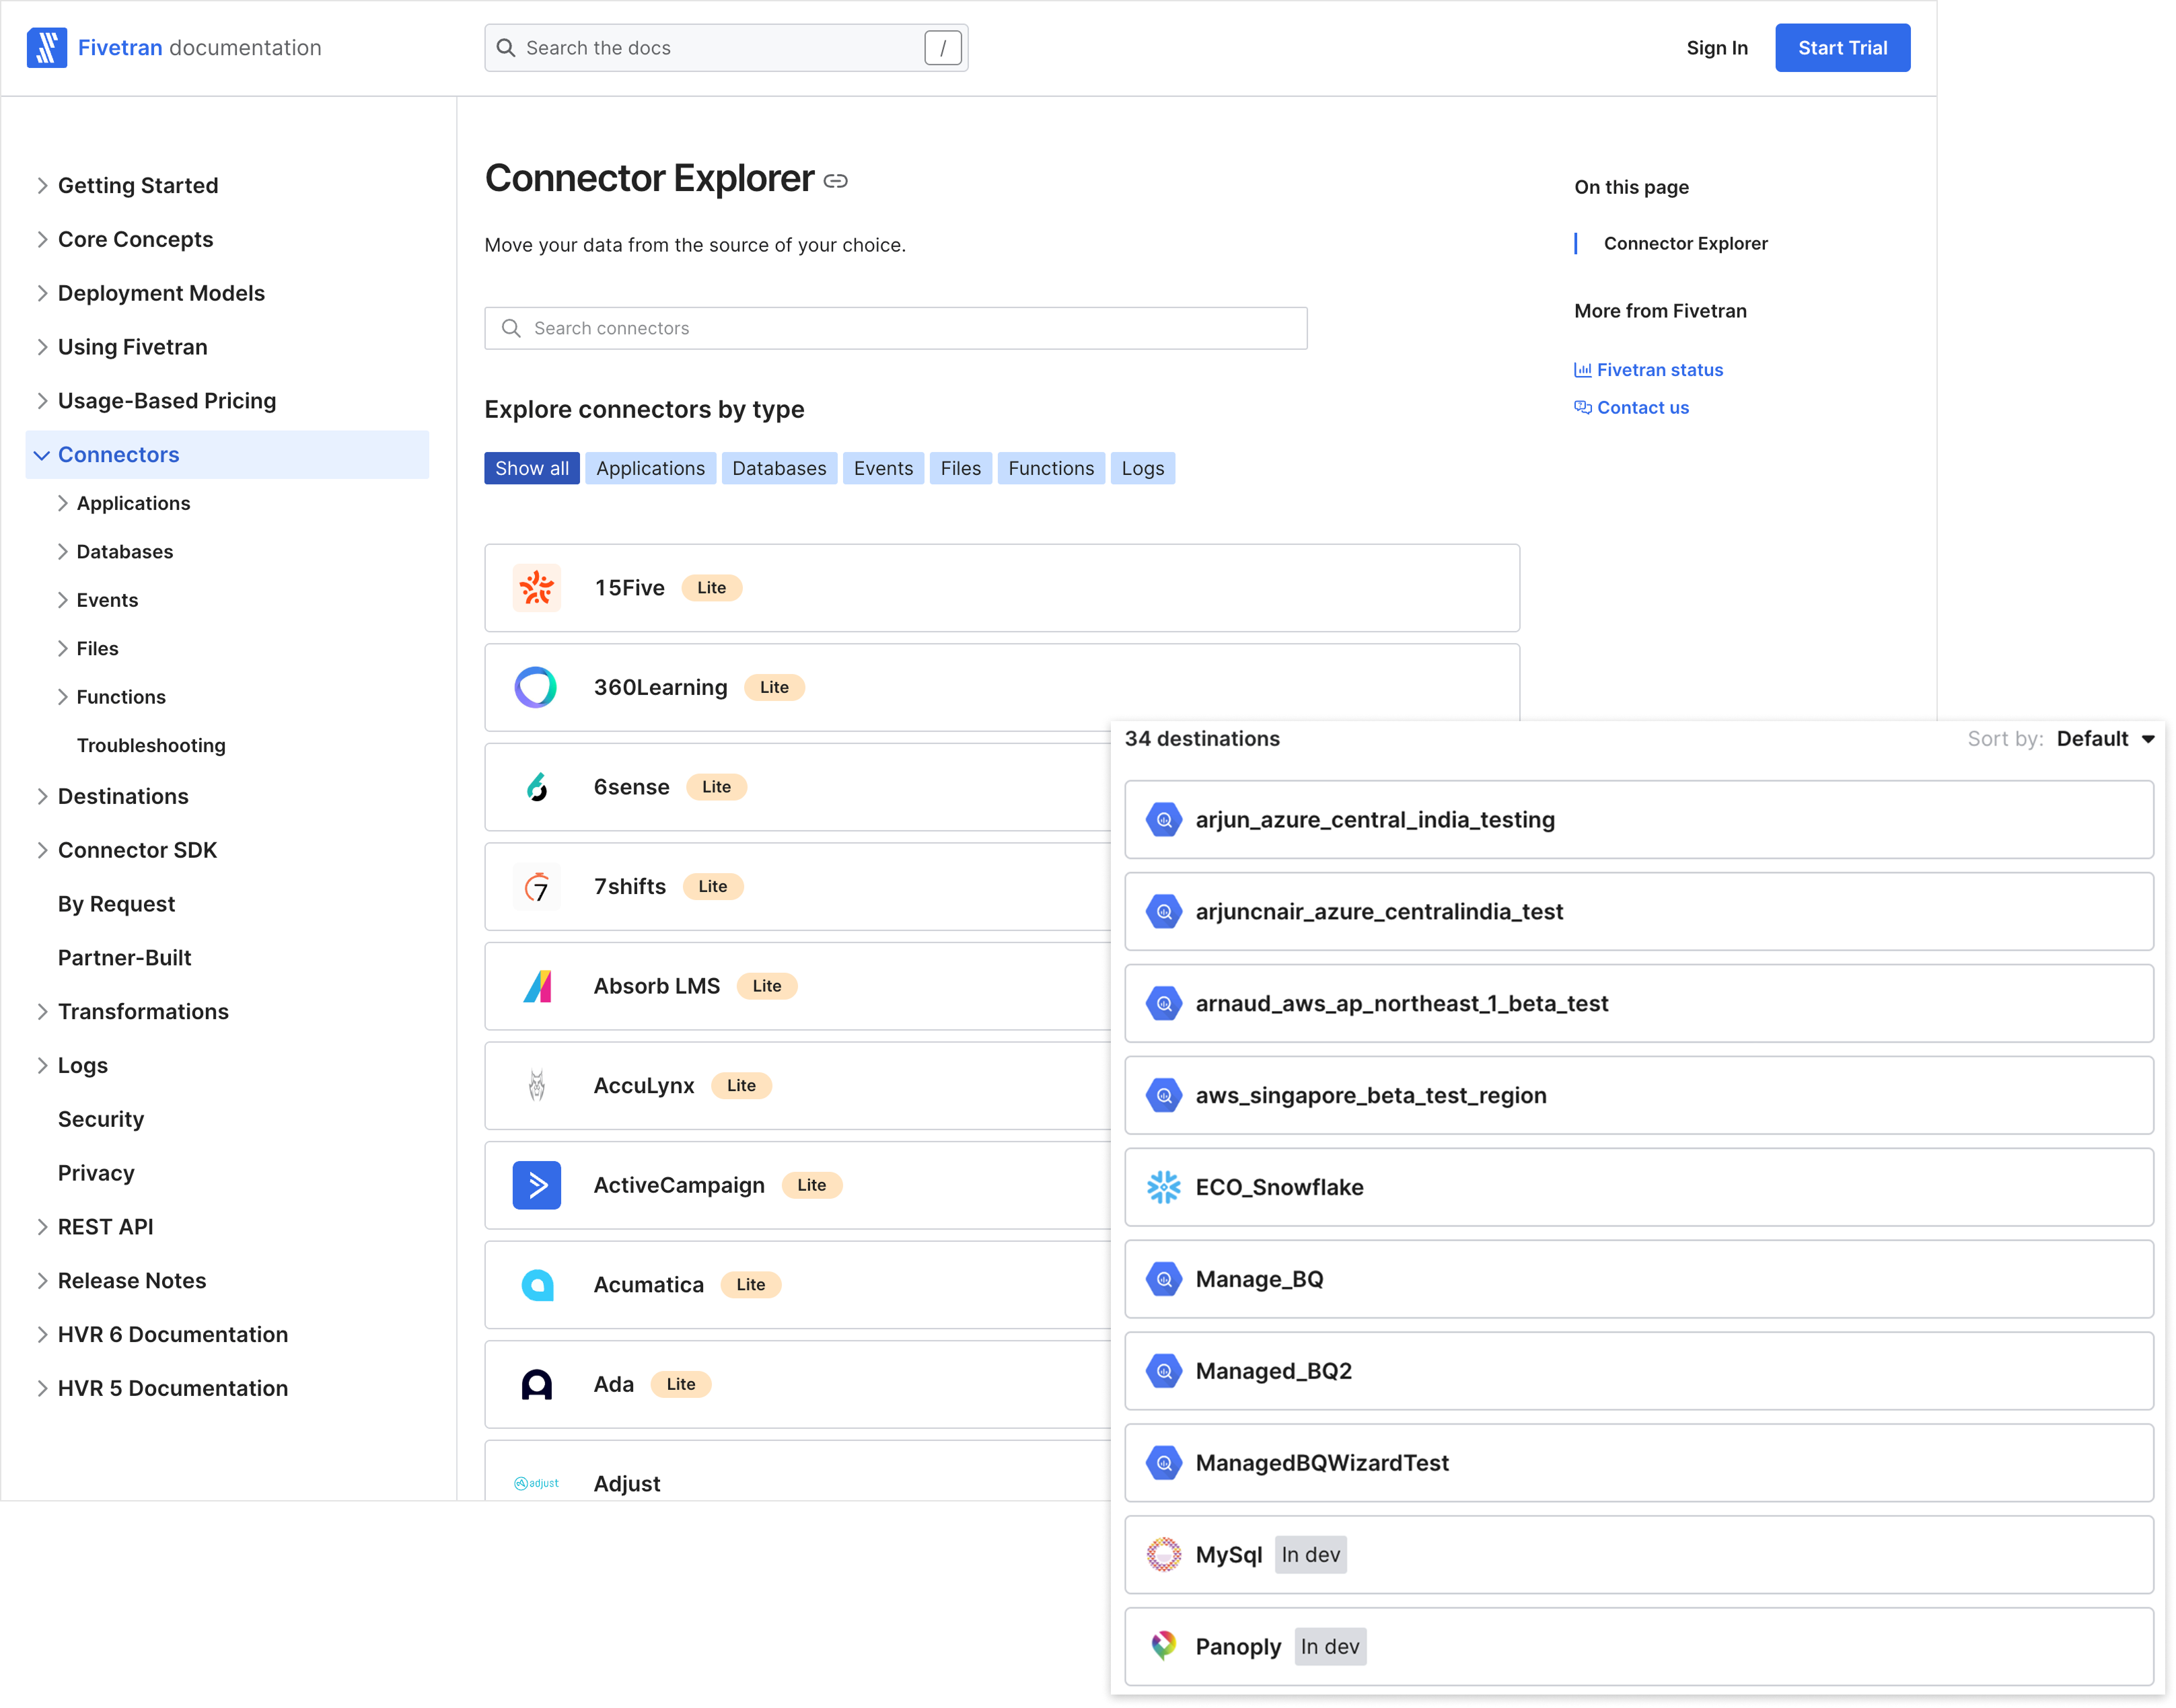The width and height of the screenshot is (2176, 1708).
Task: Click the Acumatica connector logo
Action: click(x=536, y=1284)
